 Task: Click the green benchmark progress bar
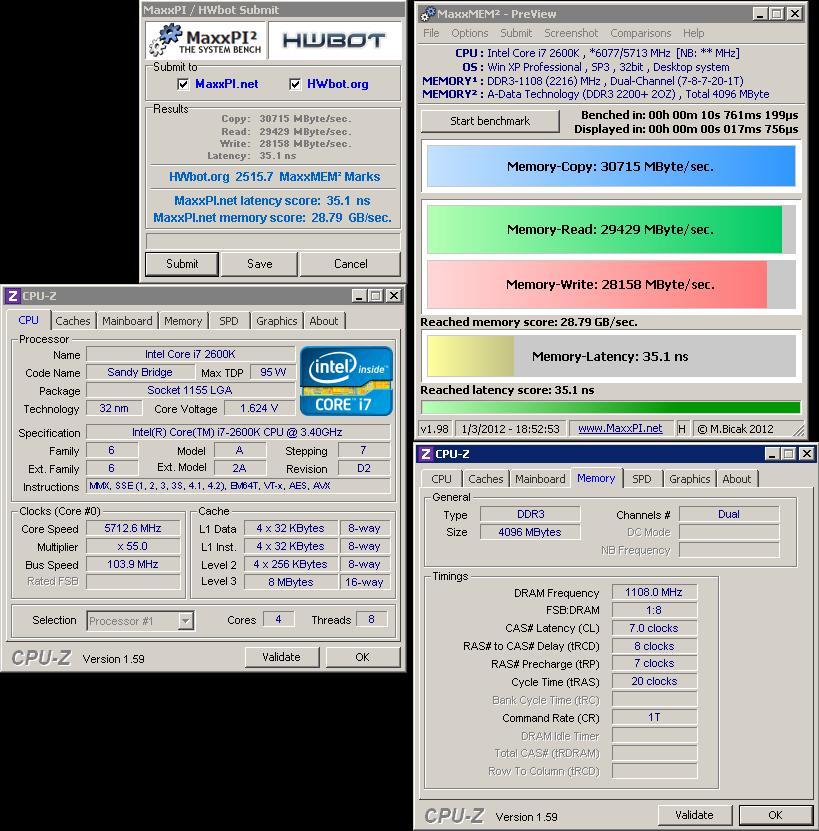(611, 407)
